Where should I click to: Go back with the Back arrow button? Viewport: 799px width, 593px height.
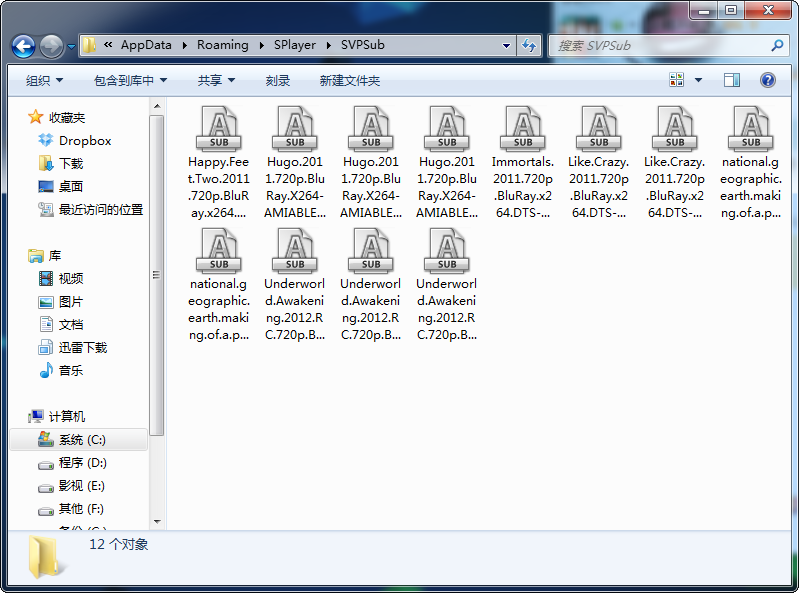(23, 46)
